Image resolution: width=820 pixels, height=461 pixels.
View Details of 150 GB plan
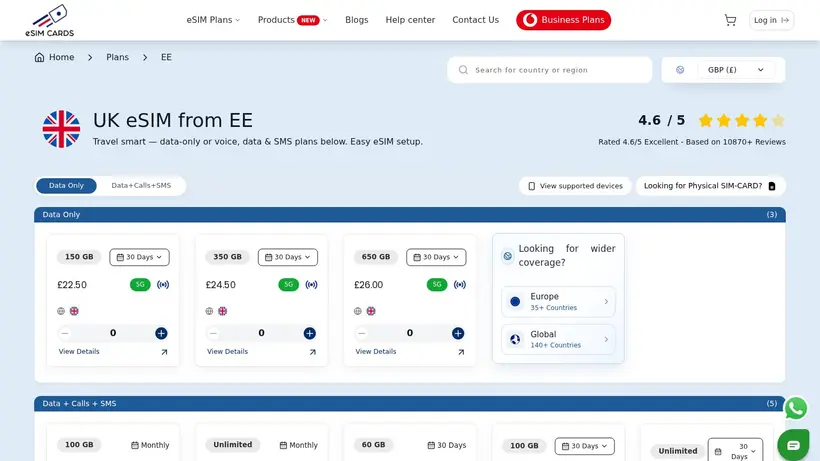point(79,352)
